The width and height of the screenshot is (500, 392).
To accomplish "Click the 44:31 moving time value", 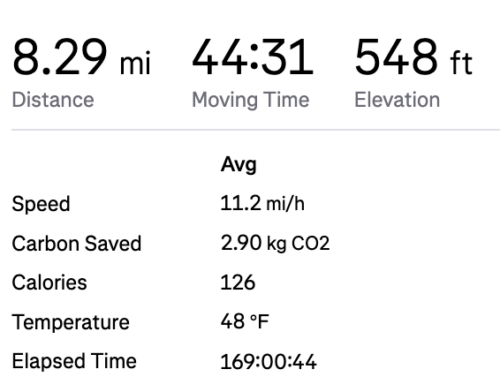I will click(253, 57).
